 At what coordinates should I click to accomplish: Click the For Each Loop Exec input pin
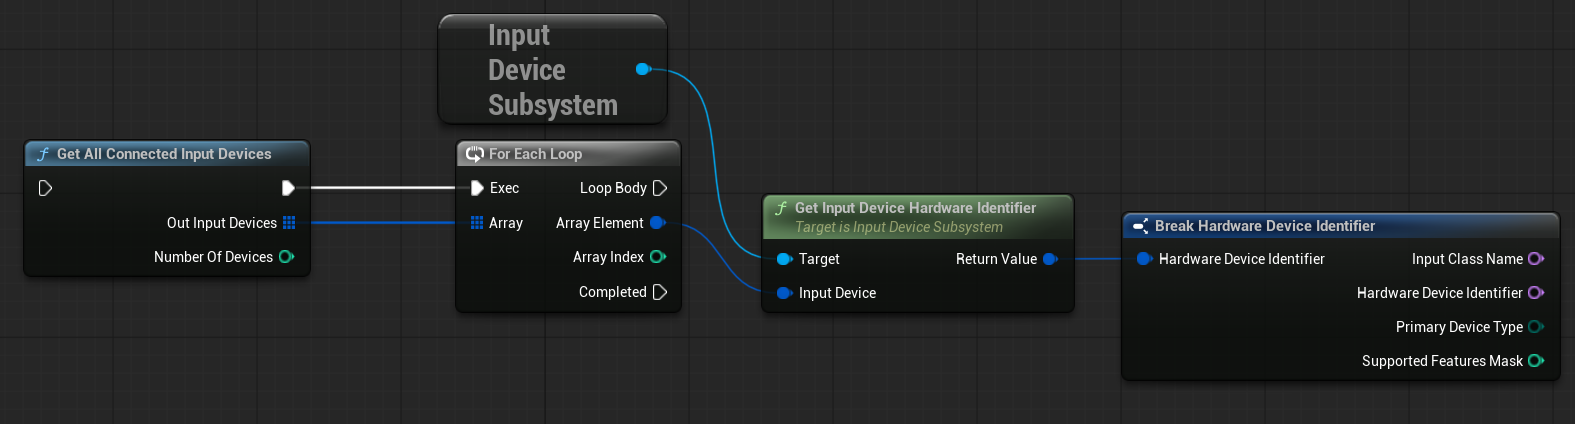[x=477, y=188]
